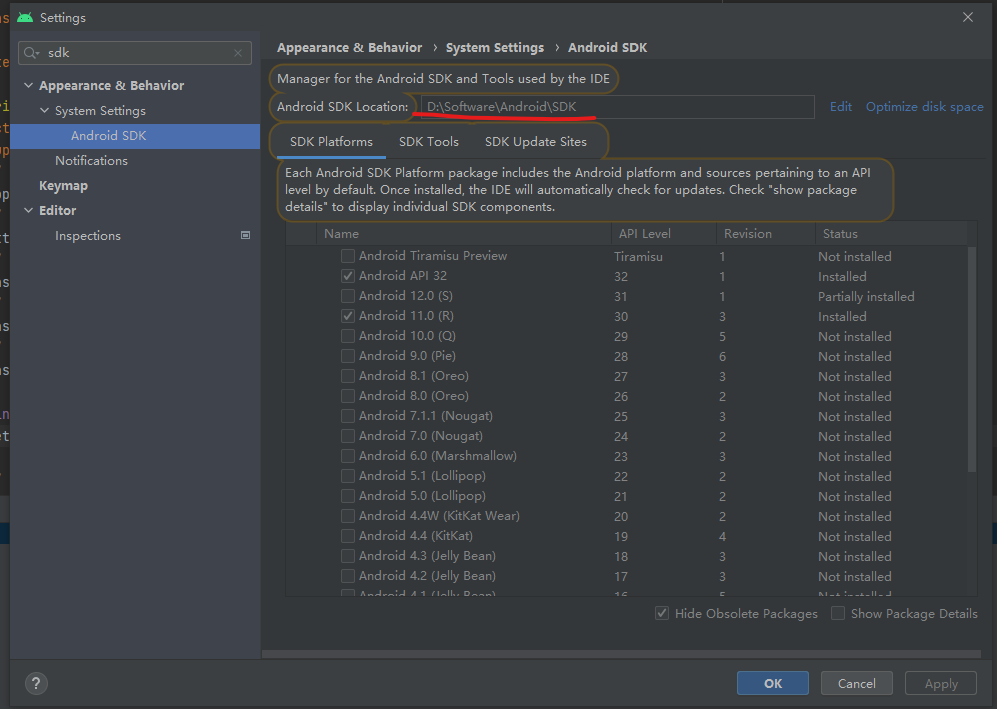Uncheck Android API 32 checkbox
The width and height of the screenshot is (997, 709).
[x=348, y=276]
